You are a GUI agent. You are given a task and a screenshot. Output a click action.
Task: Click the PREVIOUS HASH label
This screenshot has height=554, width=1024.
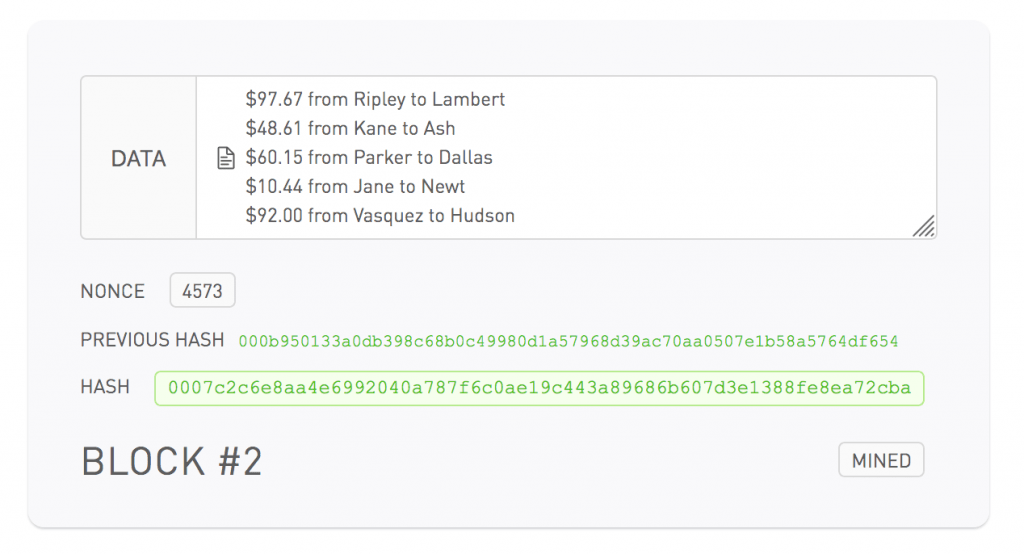click(152, 340)
